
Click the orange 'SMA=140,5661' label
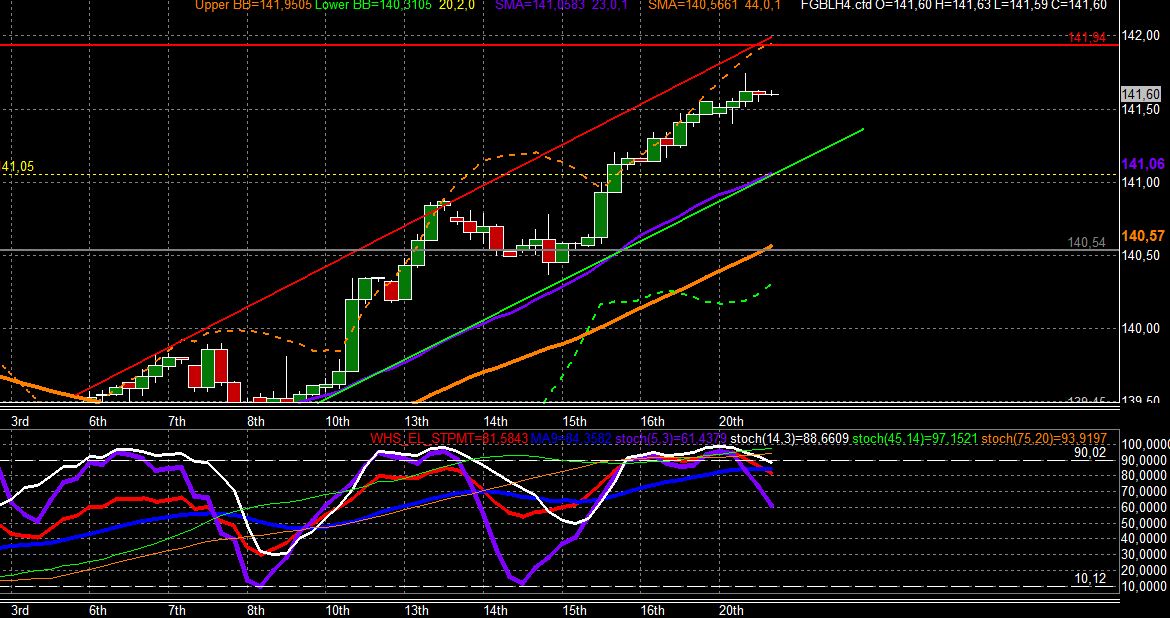[693, 5]
